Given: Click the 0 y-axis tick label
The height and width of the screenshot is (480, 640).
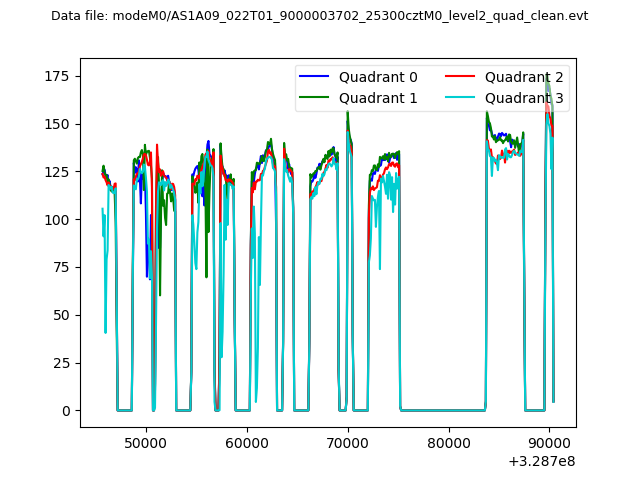Looking at the screenshot, I should [67, 411].
